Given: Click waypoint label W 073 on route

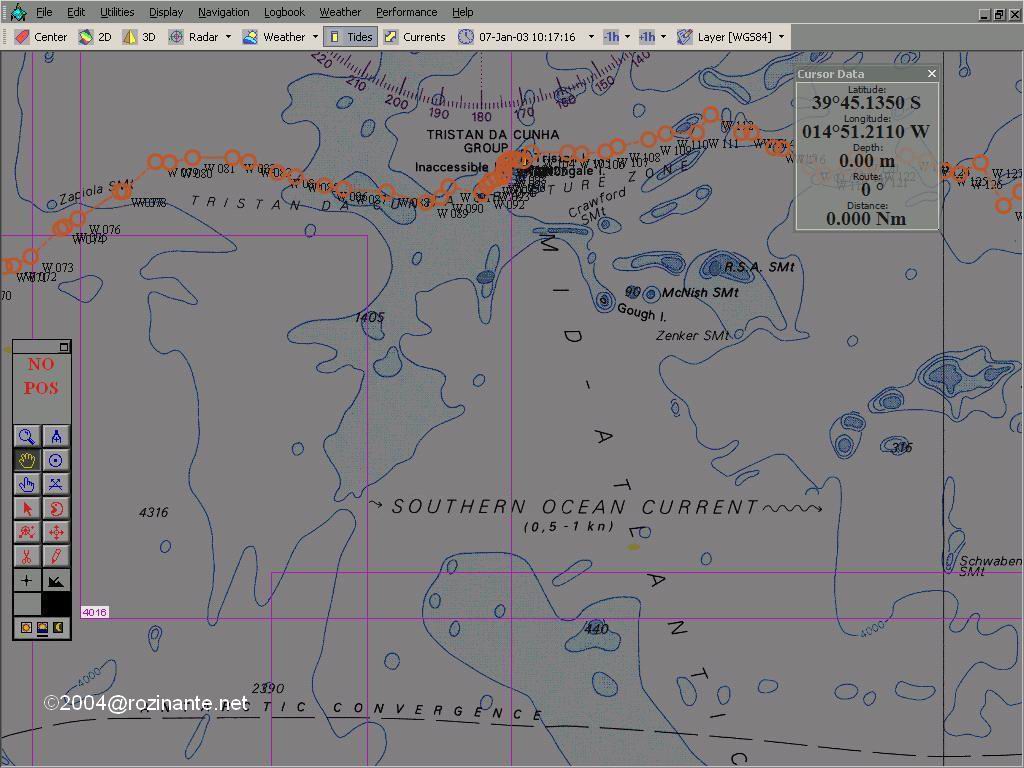Looking at the screenshot, I should (x=57, y=267).
